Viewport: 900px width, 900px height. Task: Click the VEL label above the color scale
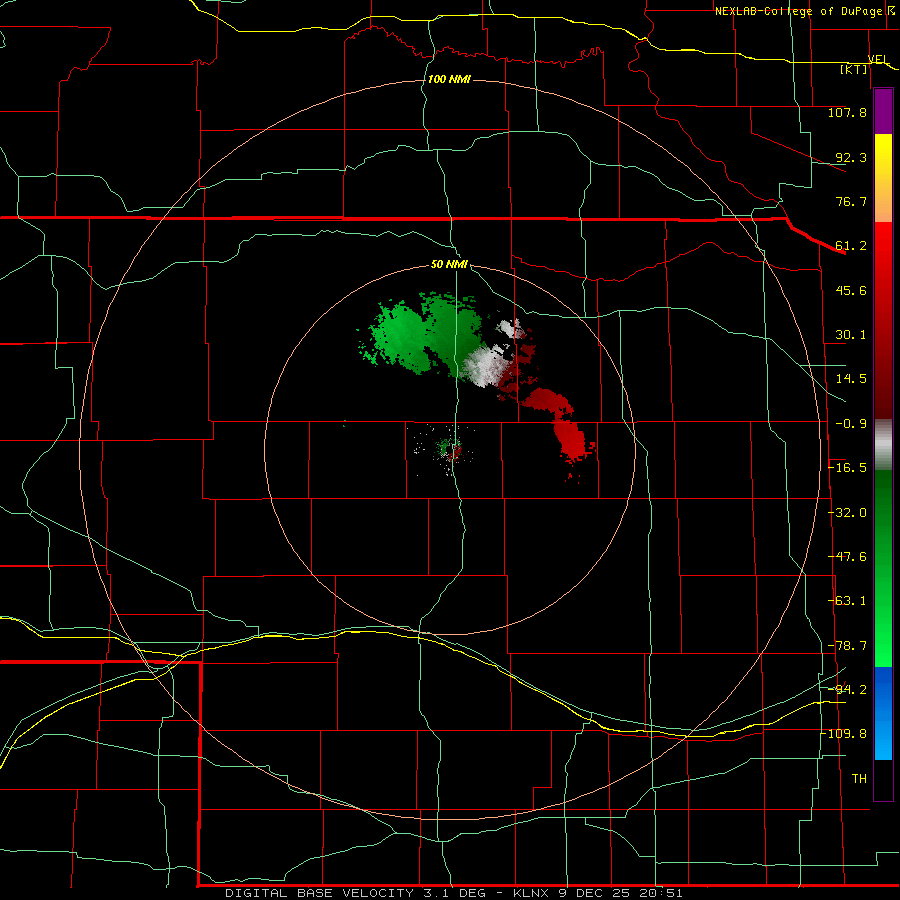[x=878, y=59]
